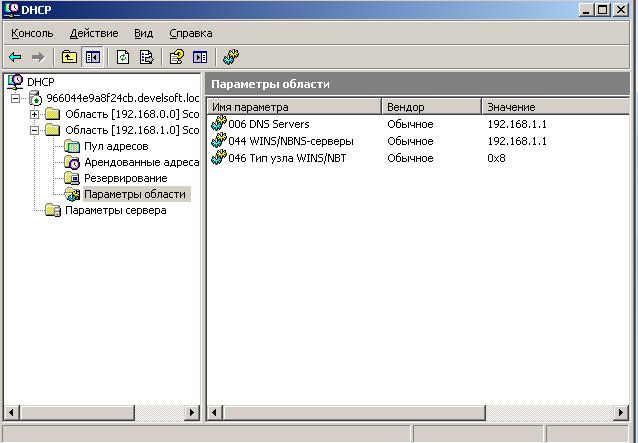The width and height of the screenshot is (638, 443).
Task: Select Арендованные адреса
Action: [x=142, y=162]
